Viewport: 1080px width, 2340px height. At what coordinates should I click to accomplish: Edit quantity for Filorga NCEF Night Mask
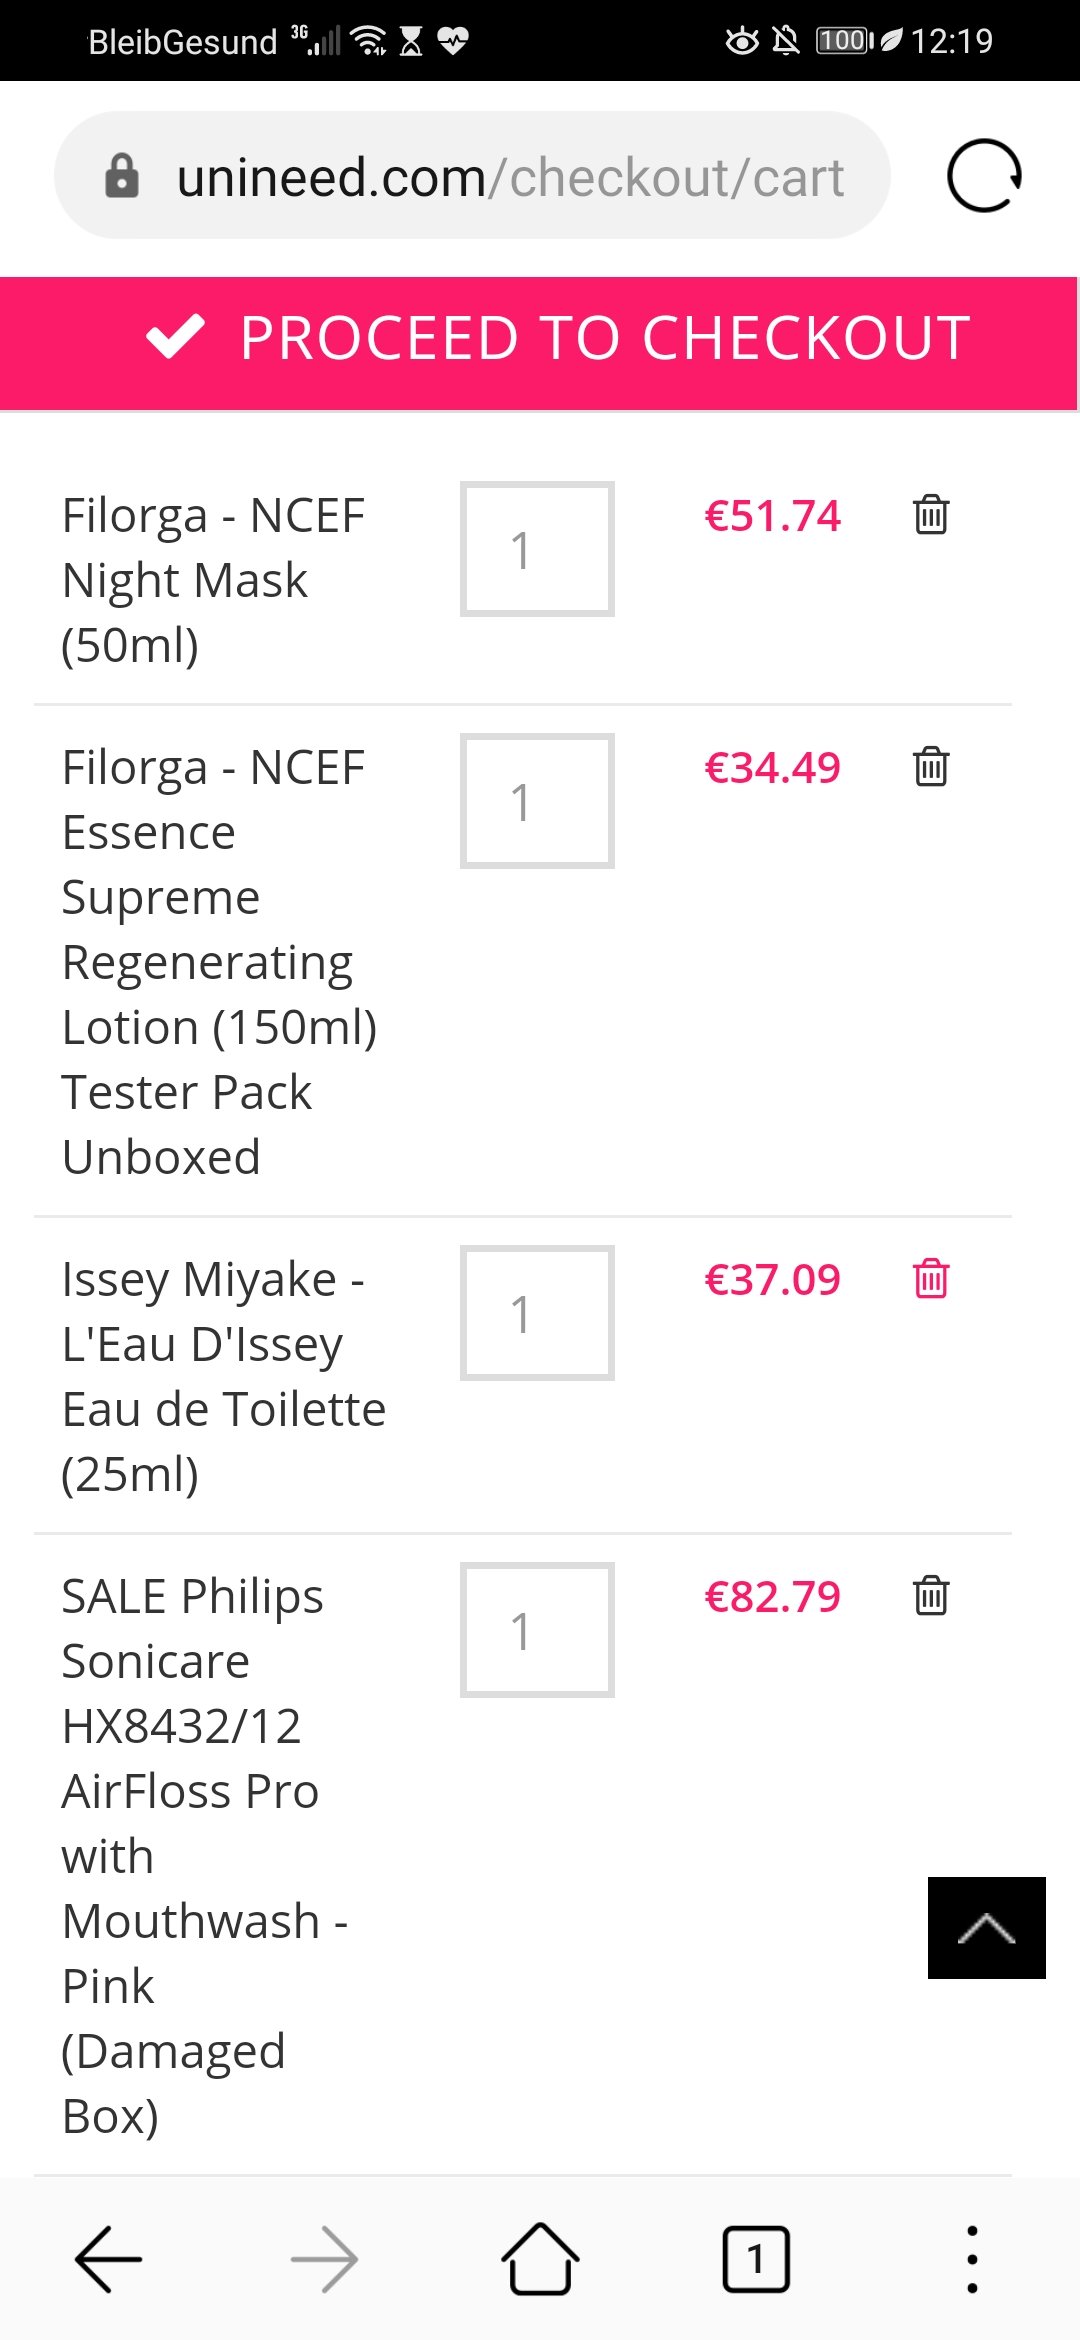(537, 549)
